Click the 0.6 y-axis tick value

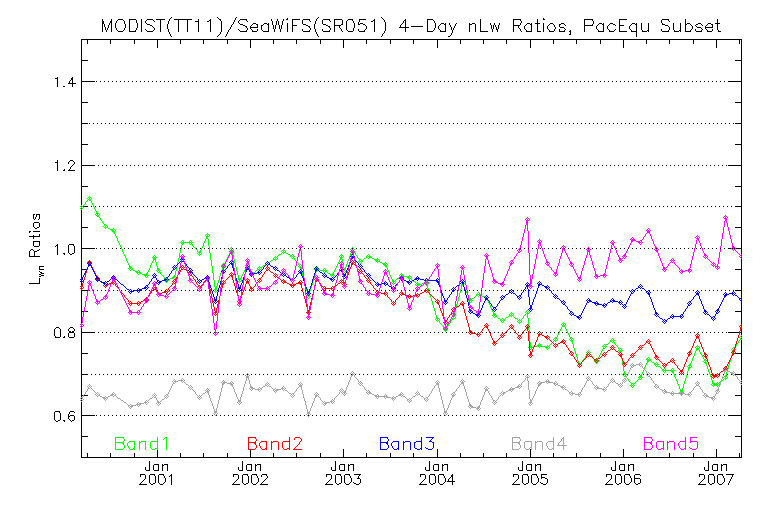point(64,416)
